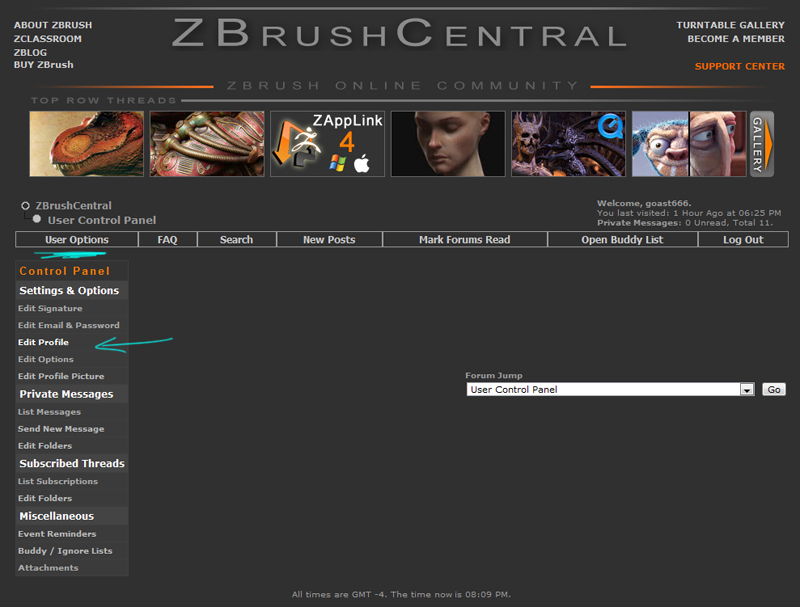
Task: Open List Messages under Private Messages
Action: point(49,412)
